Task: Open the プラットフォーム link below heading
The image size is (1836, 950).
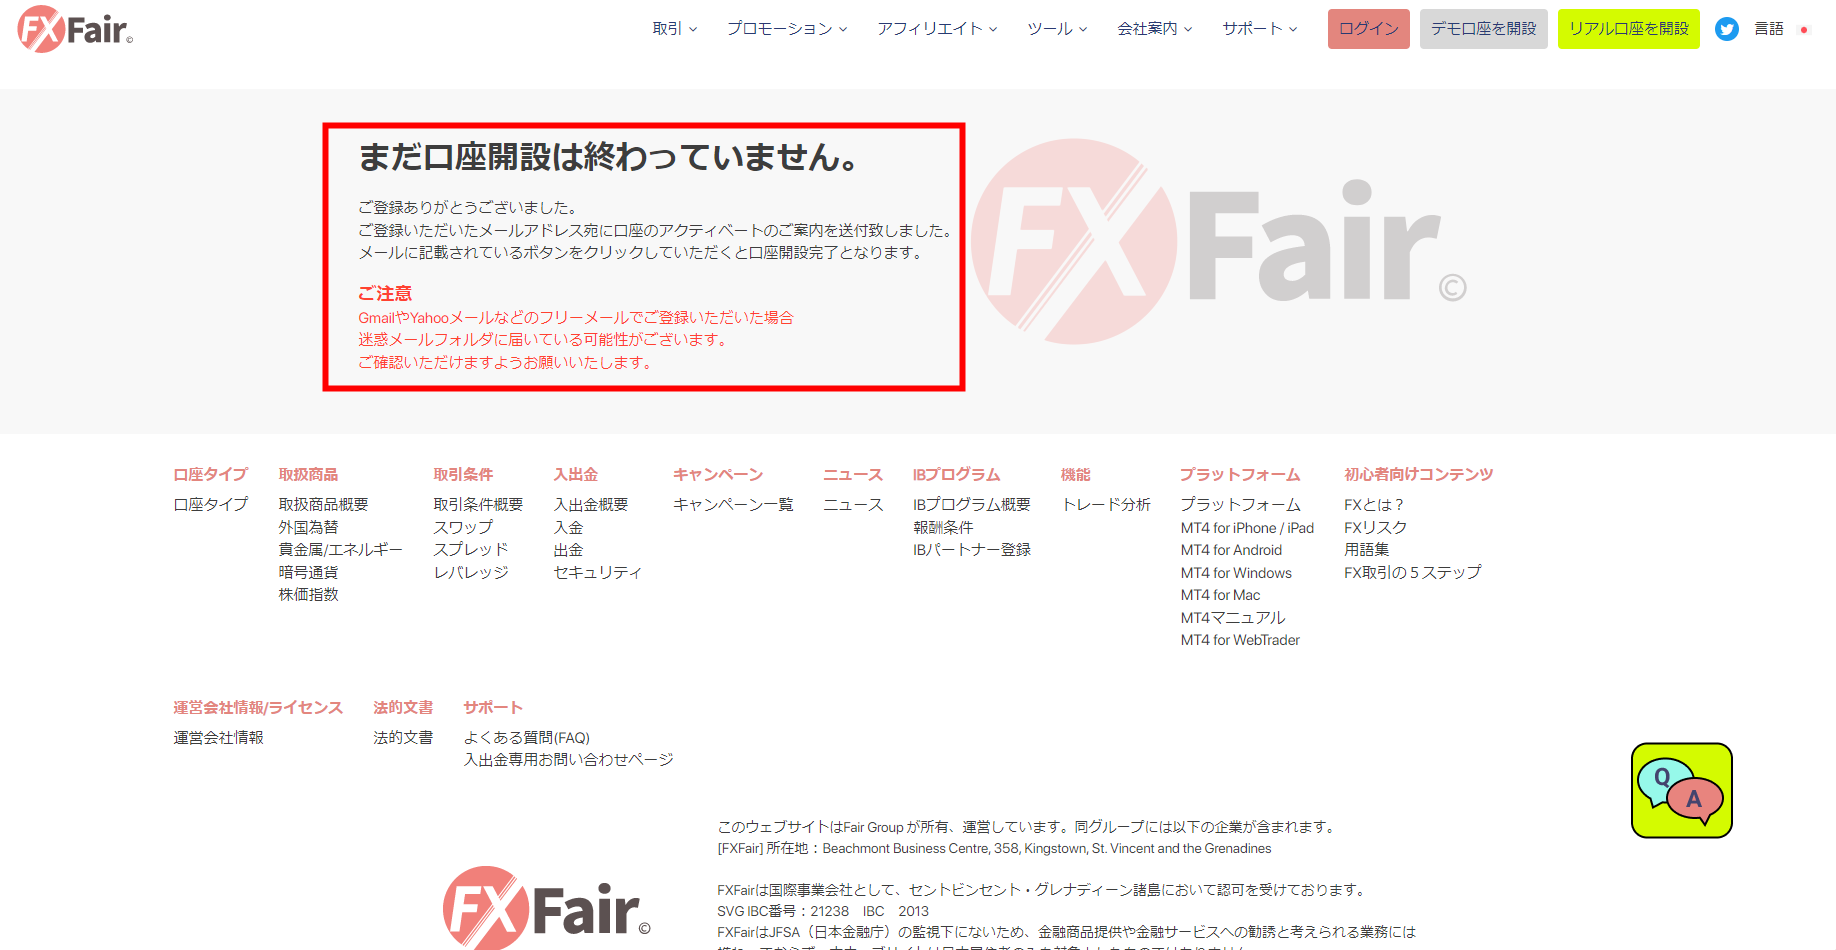Action: pyautogui.click(x=1241, y=505)
